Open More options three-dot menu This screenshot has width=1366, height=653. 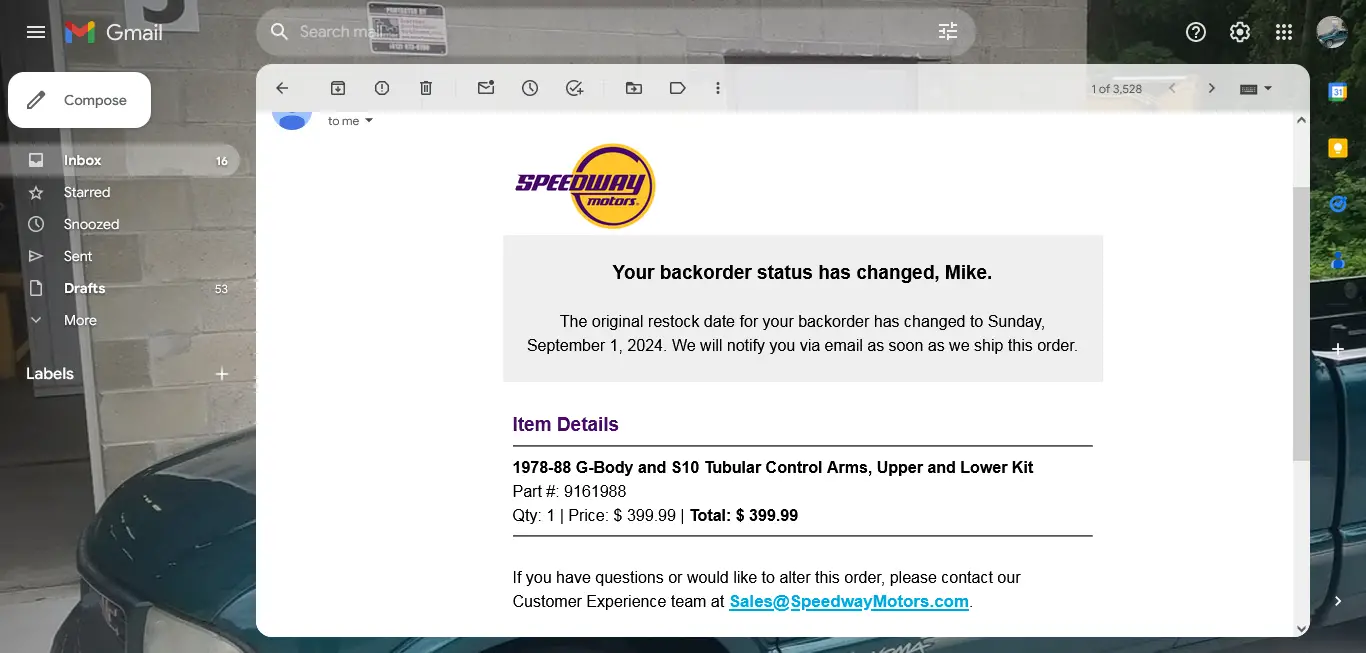click(718, 88)
